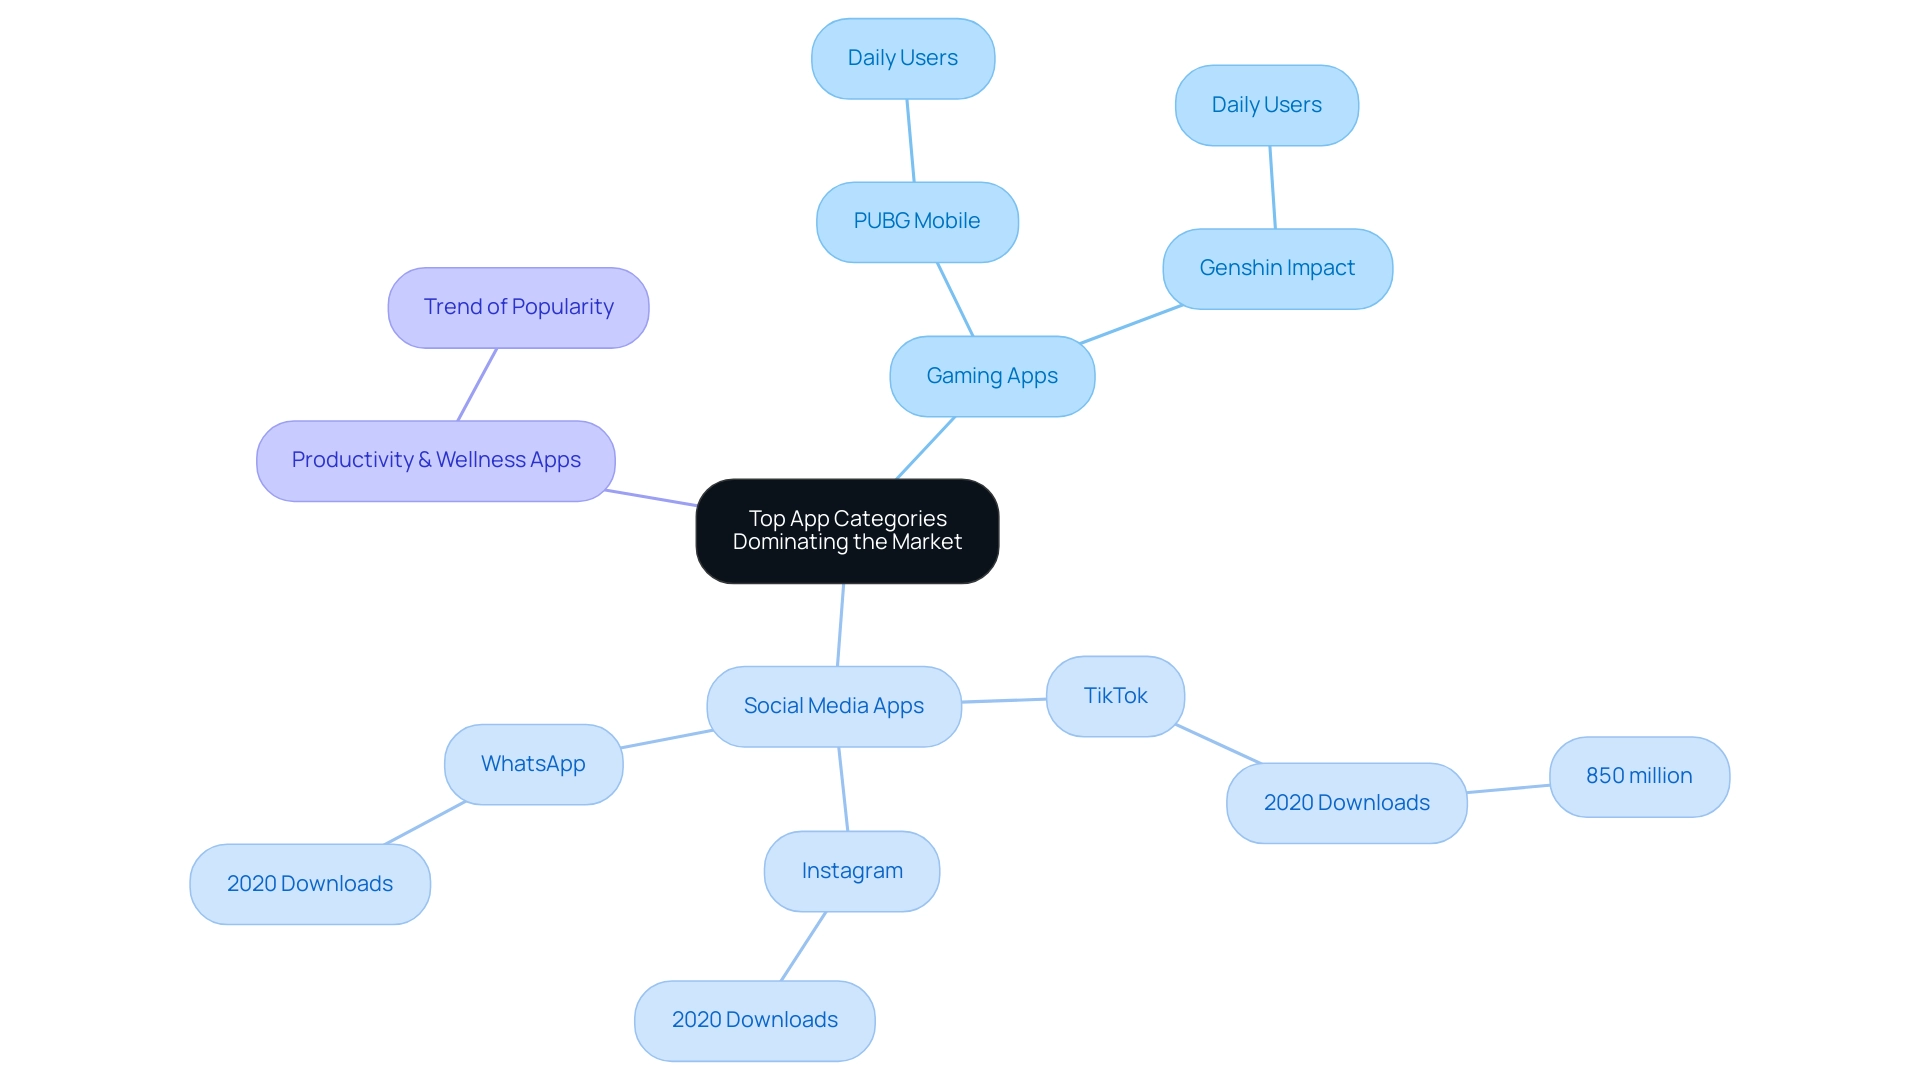The image size is (1920, 1083).
Task: Toggle visibility of Productivity & Wellness Apps branch
Action: tap(435, 458)
